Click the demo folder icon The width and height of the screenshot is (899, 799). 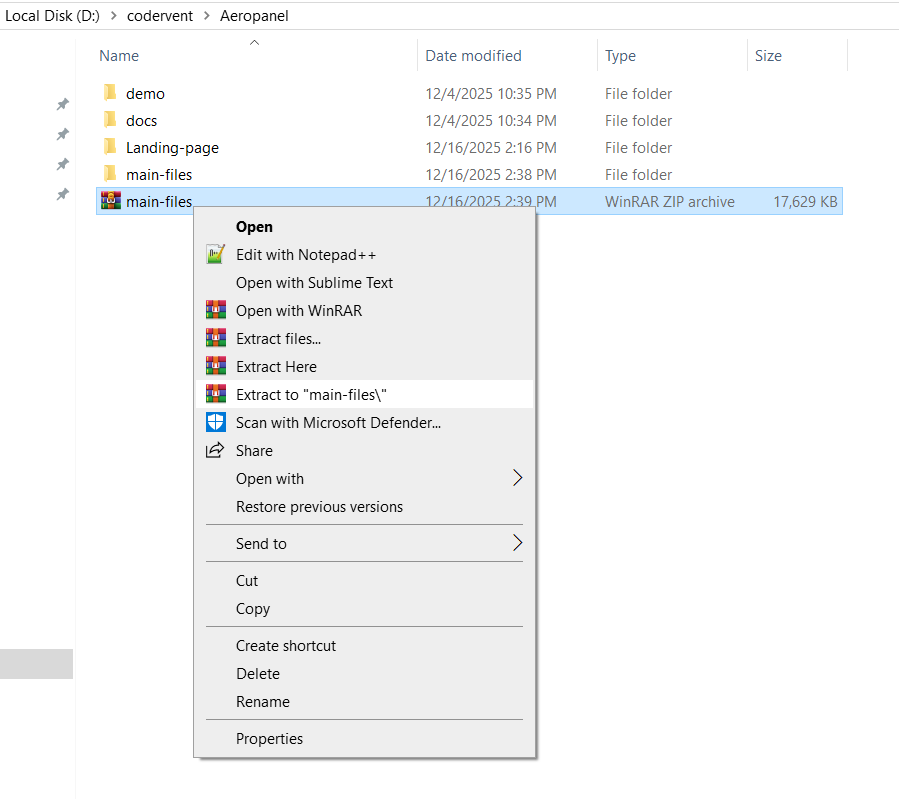111,94
